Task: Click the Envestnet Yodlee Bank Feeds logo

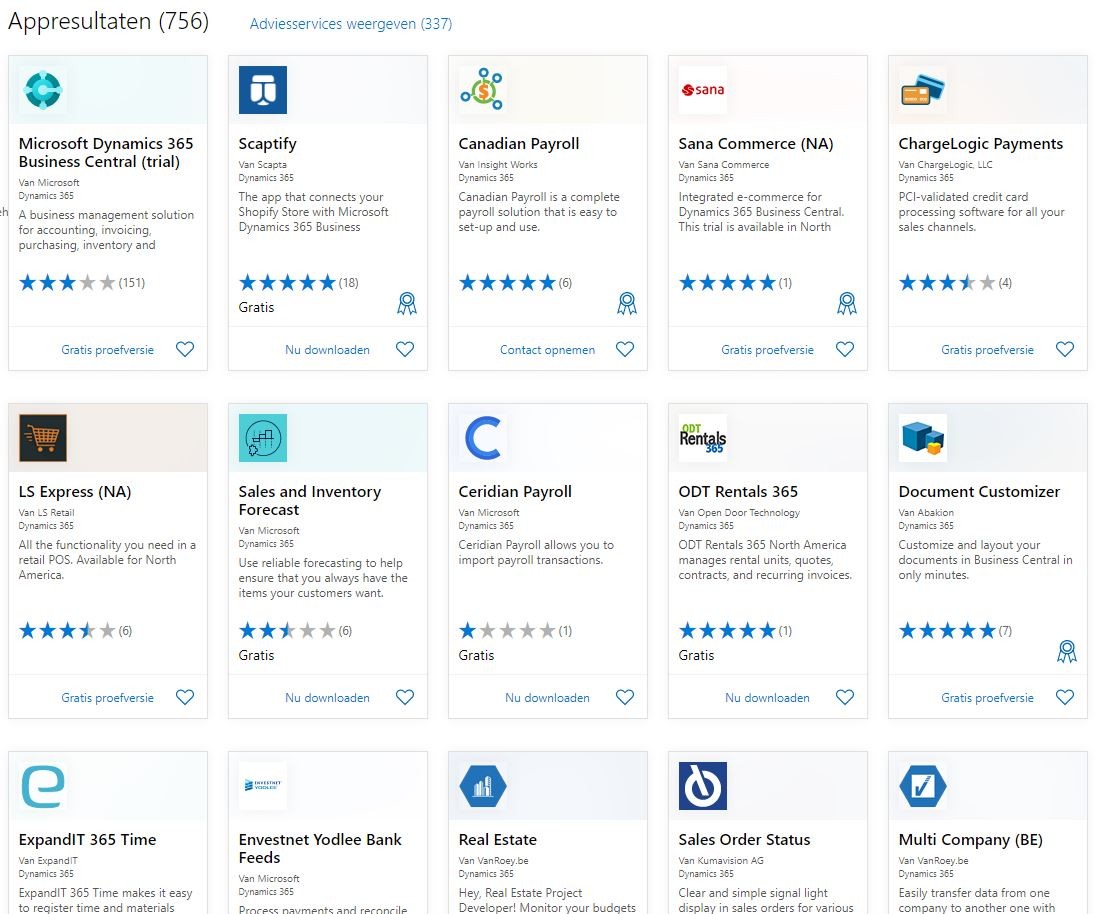Action: pyautogui.click(x=263, y=785)
